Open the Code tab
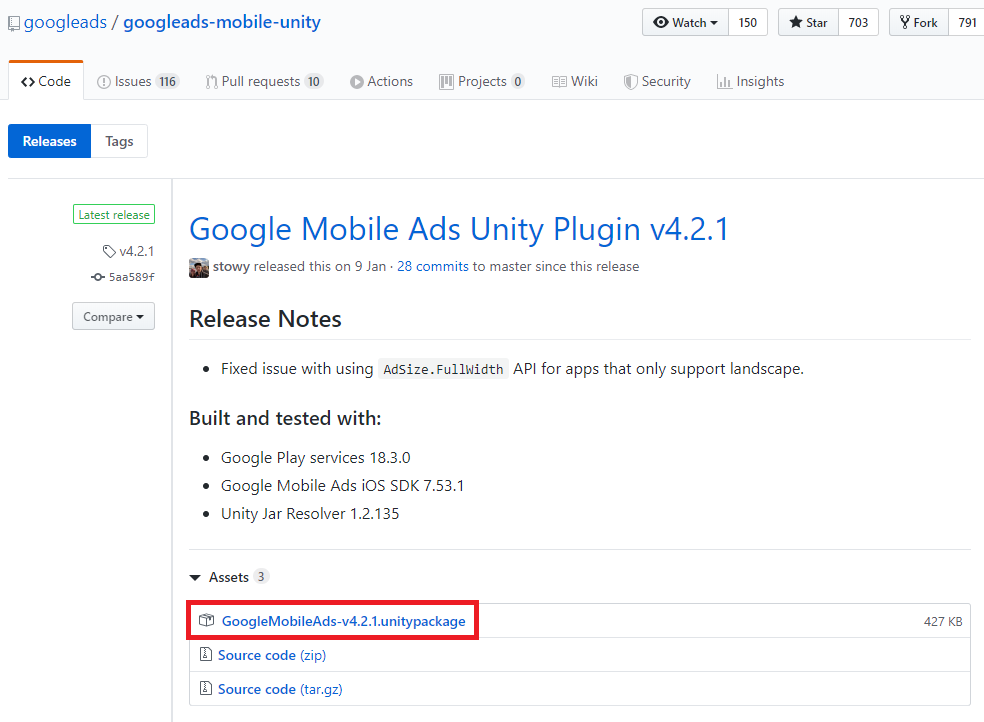The image size is (984, 722). tap(46, 82)
